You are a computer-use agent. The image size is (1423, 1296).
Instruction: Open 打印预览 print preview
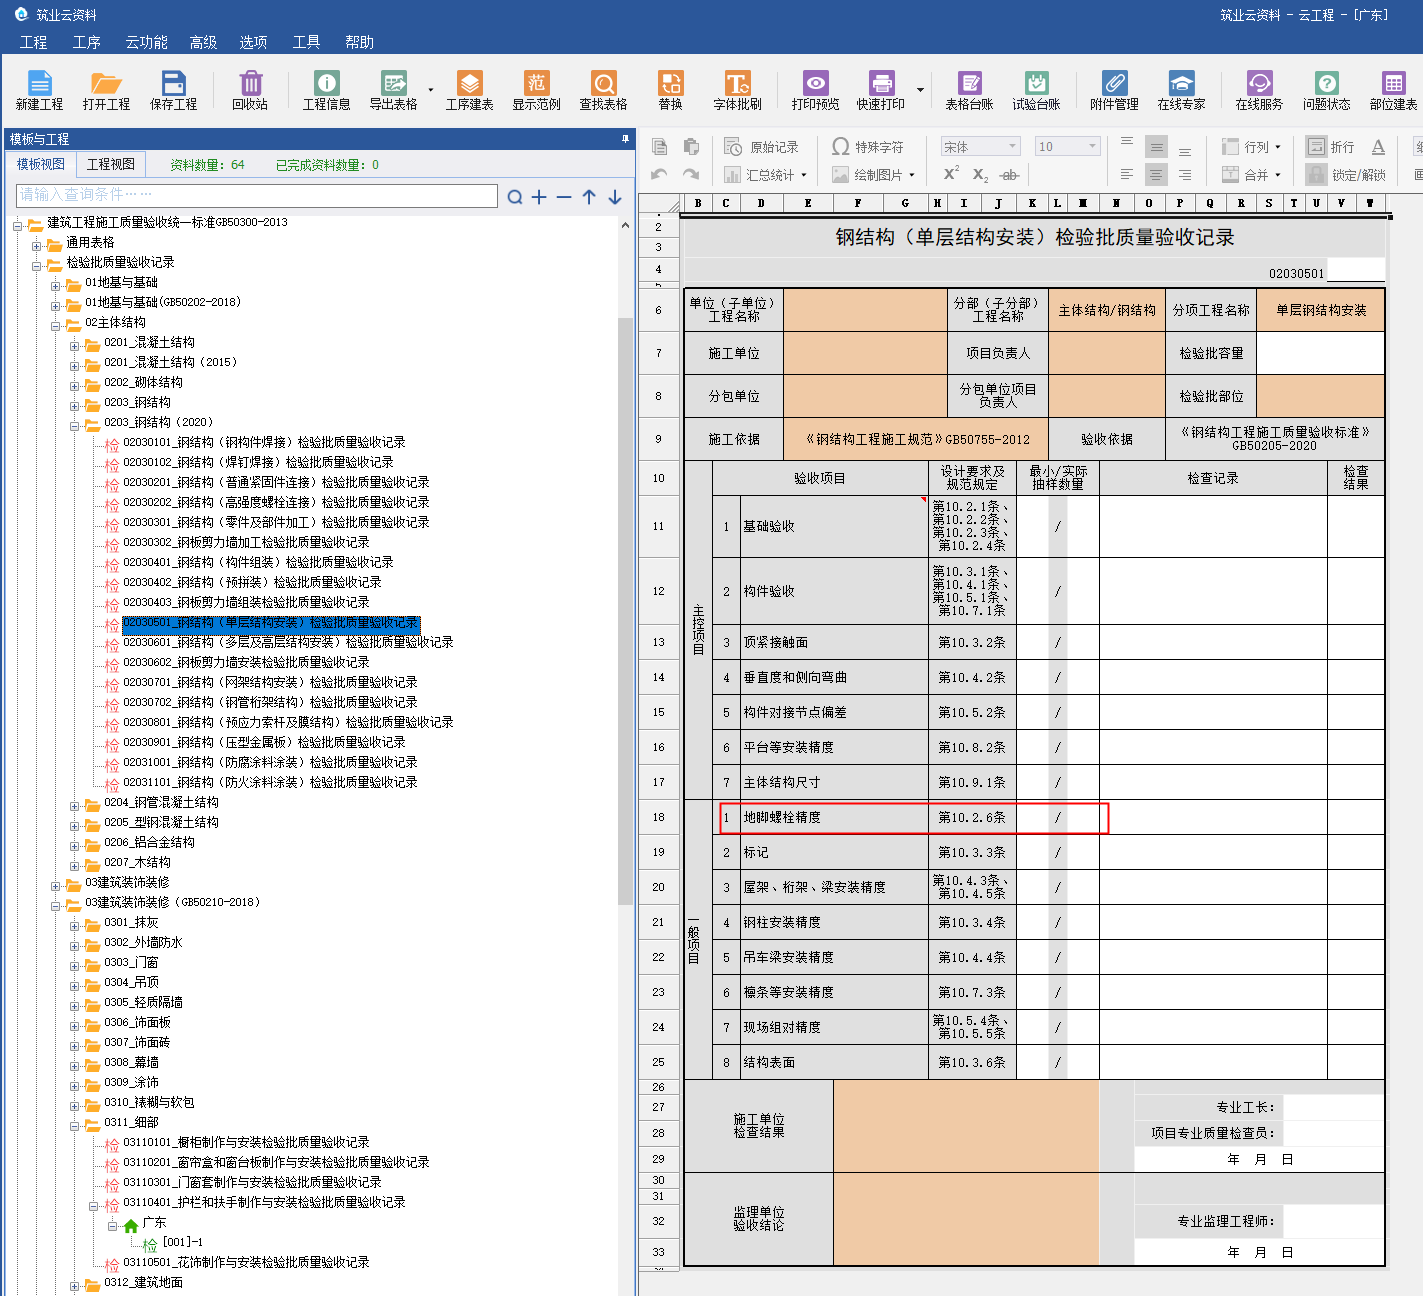tap(815, 90)
